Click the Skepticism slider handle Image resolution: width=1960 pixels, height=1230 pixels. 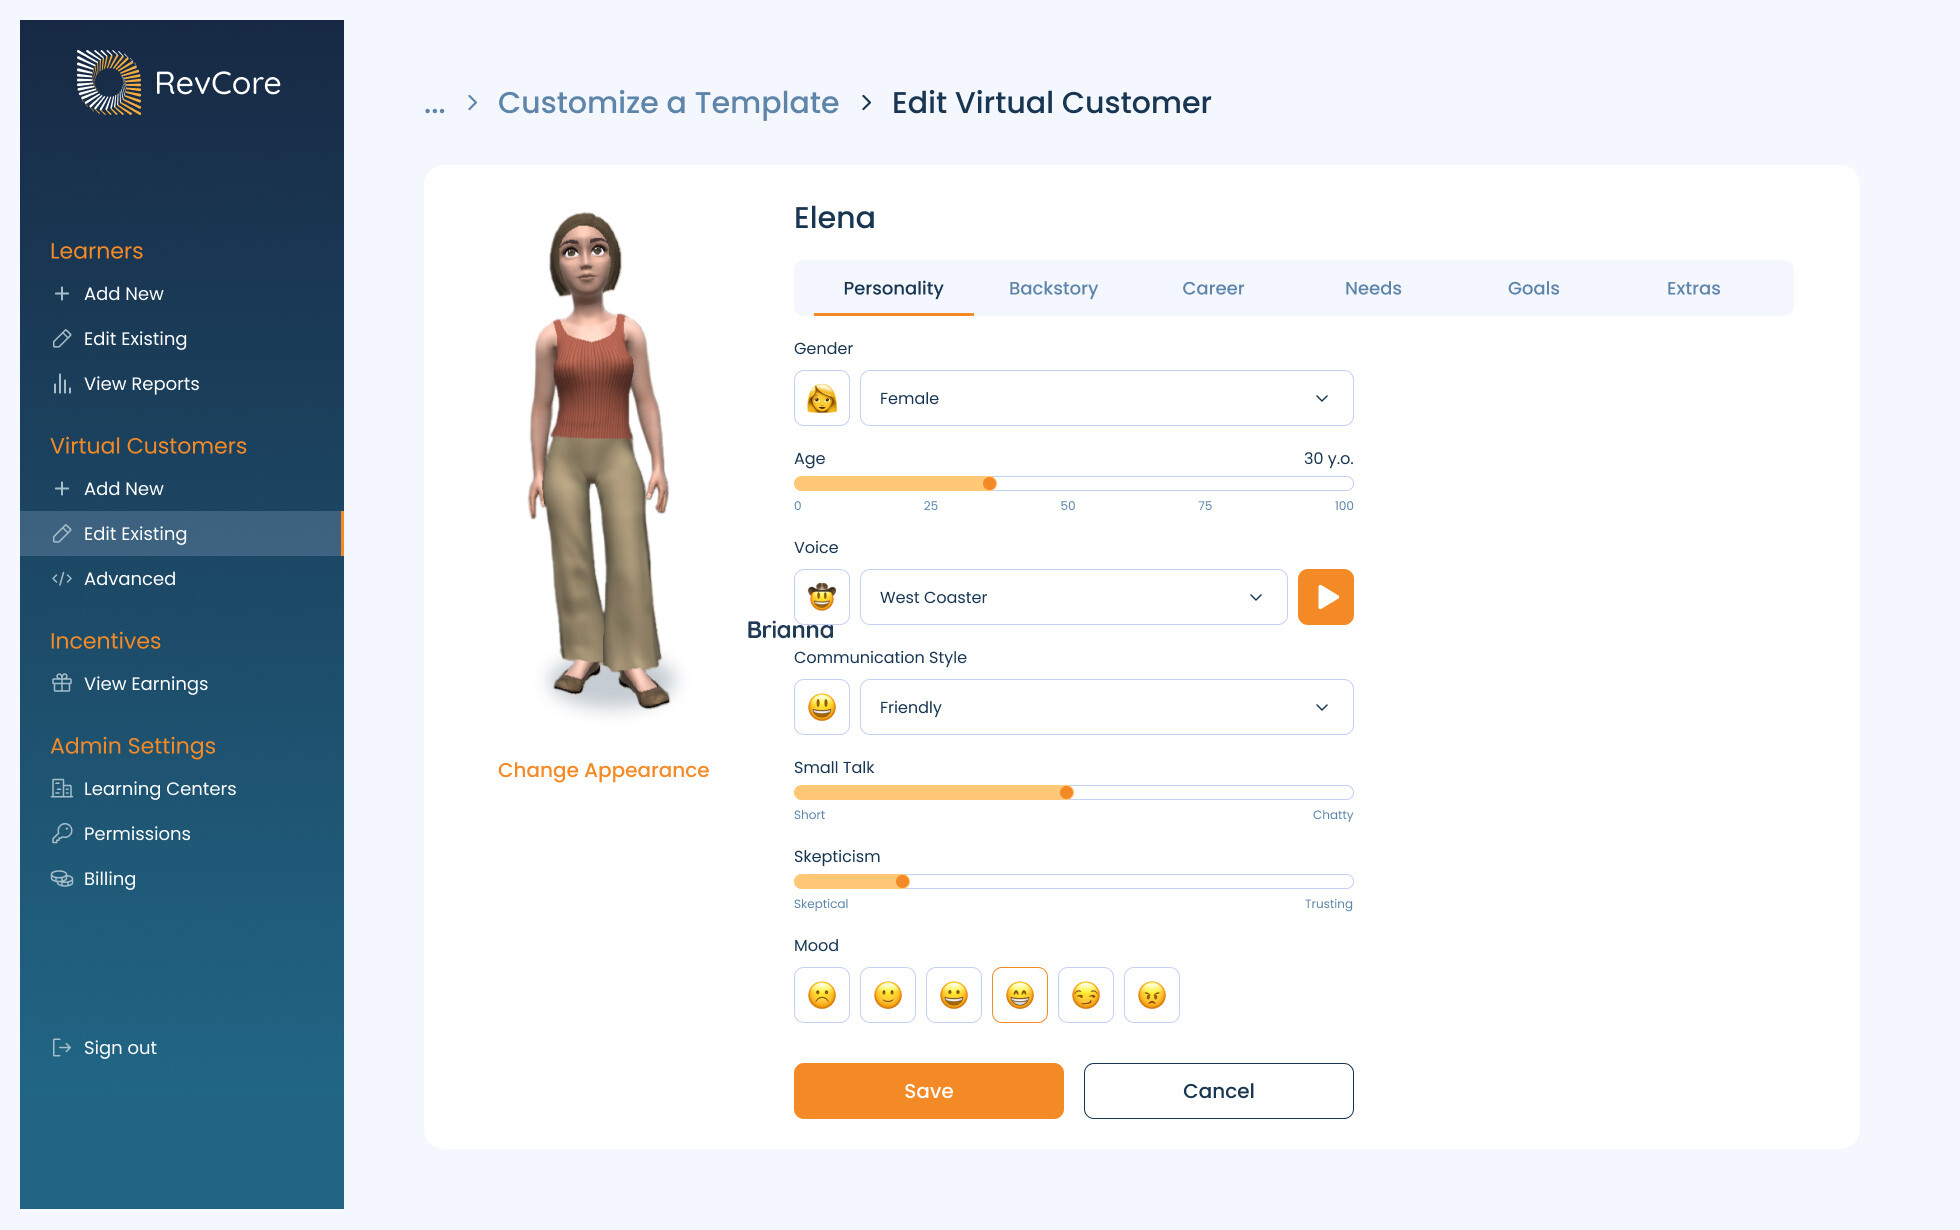(903, 881)
